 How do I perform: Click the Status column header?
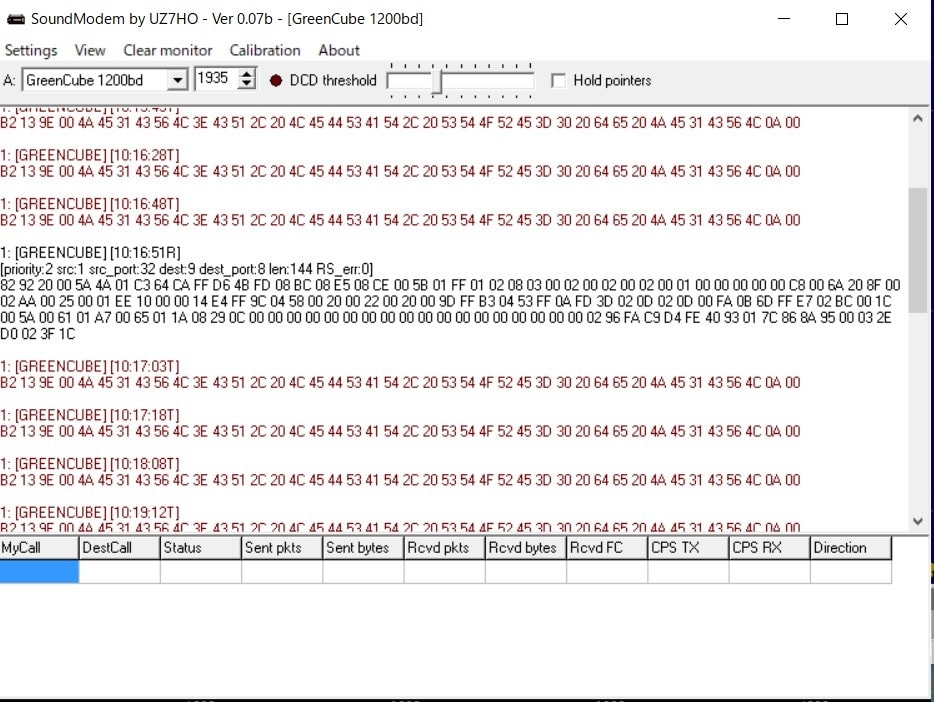pyautogui.click(x=201, y=548)
